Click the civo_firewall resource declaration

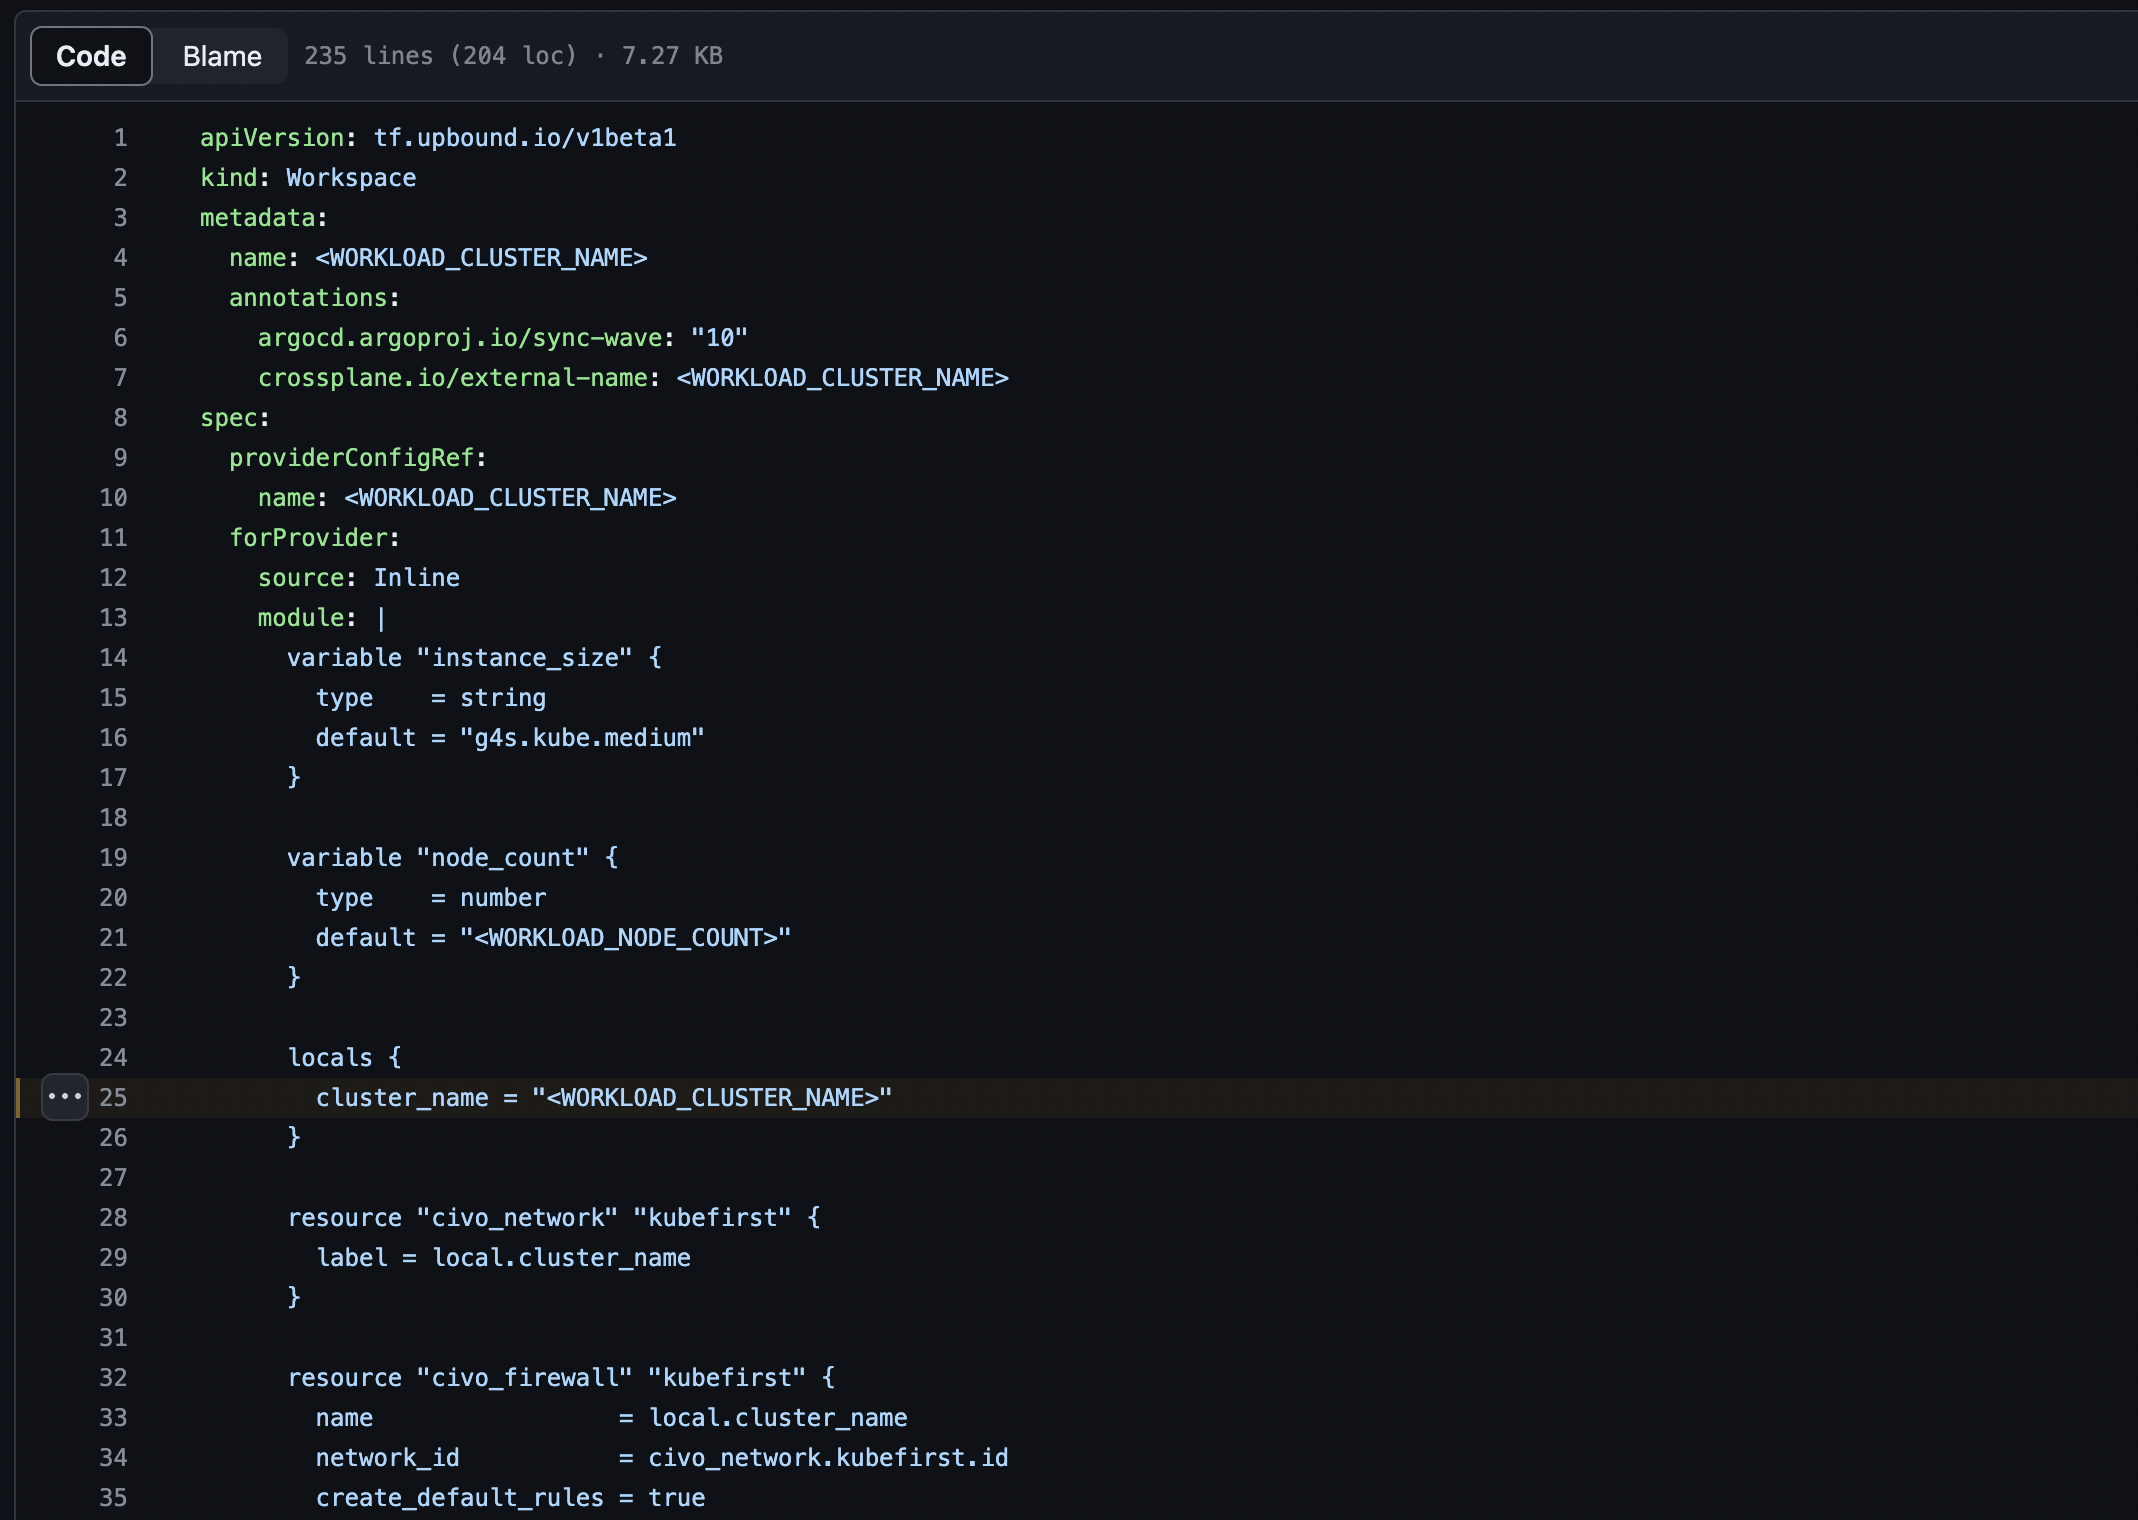tap(561, 1378)
